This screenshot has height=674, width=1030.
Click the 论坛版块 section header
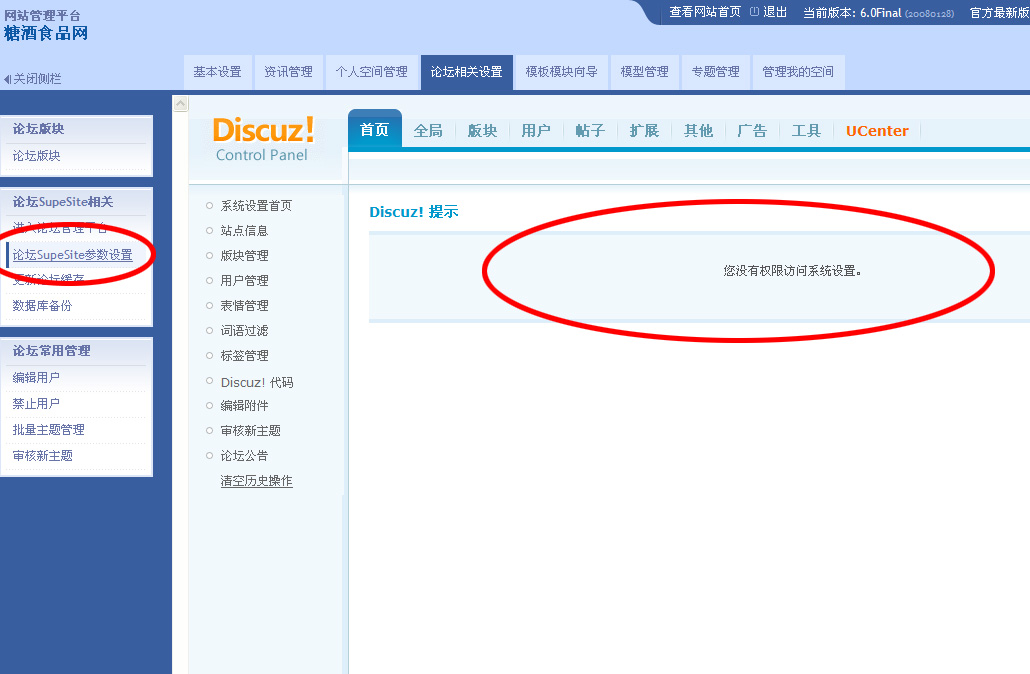tap(38, 129)
